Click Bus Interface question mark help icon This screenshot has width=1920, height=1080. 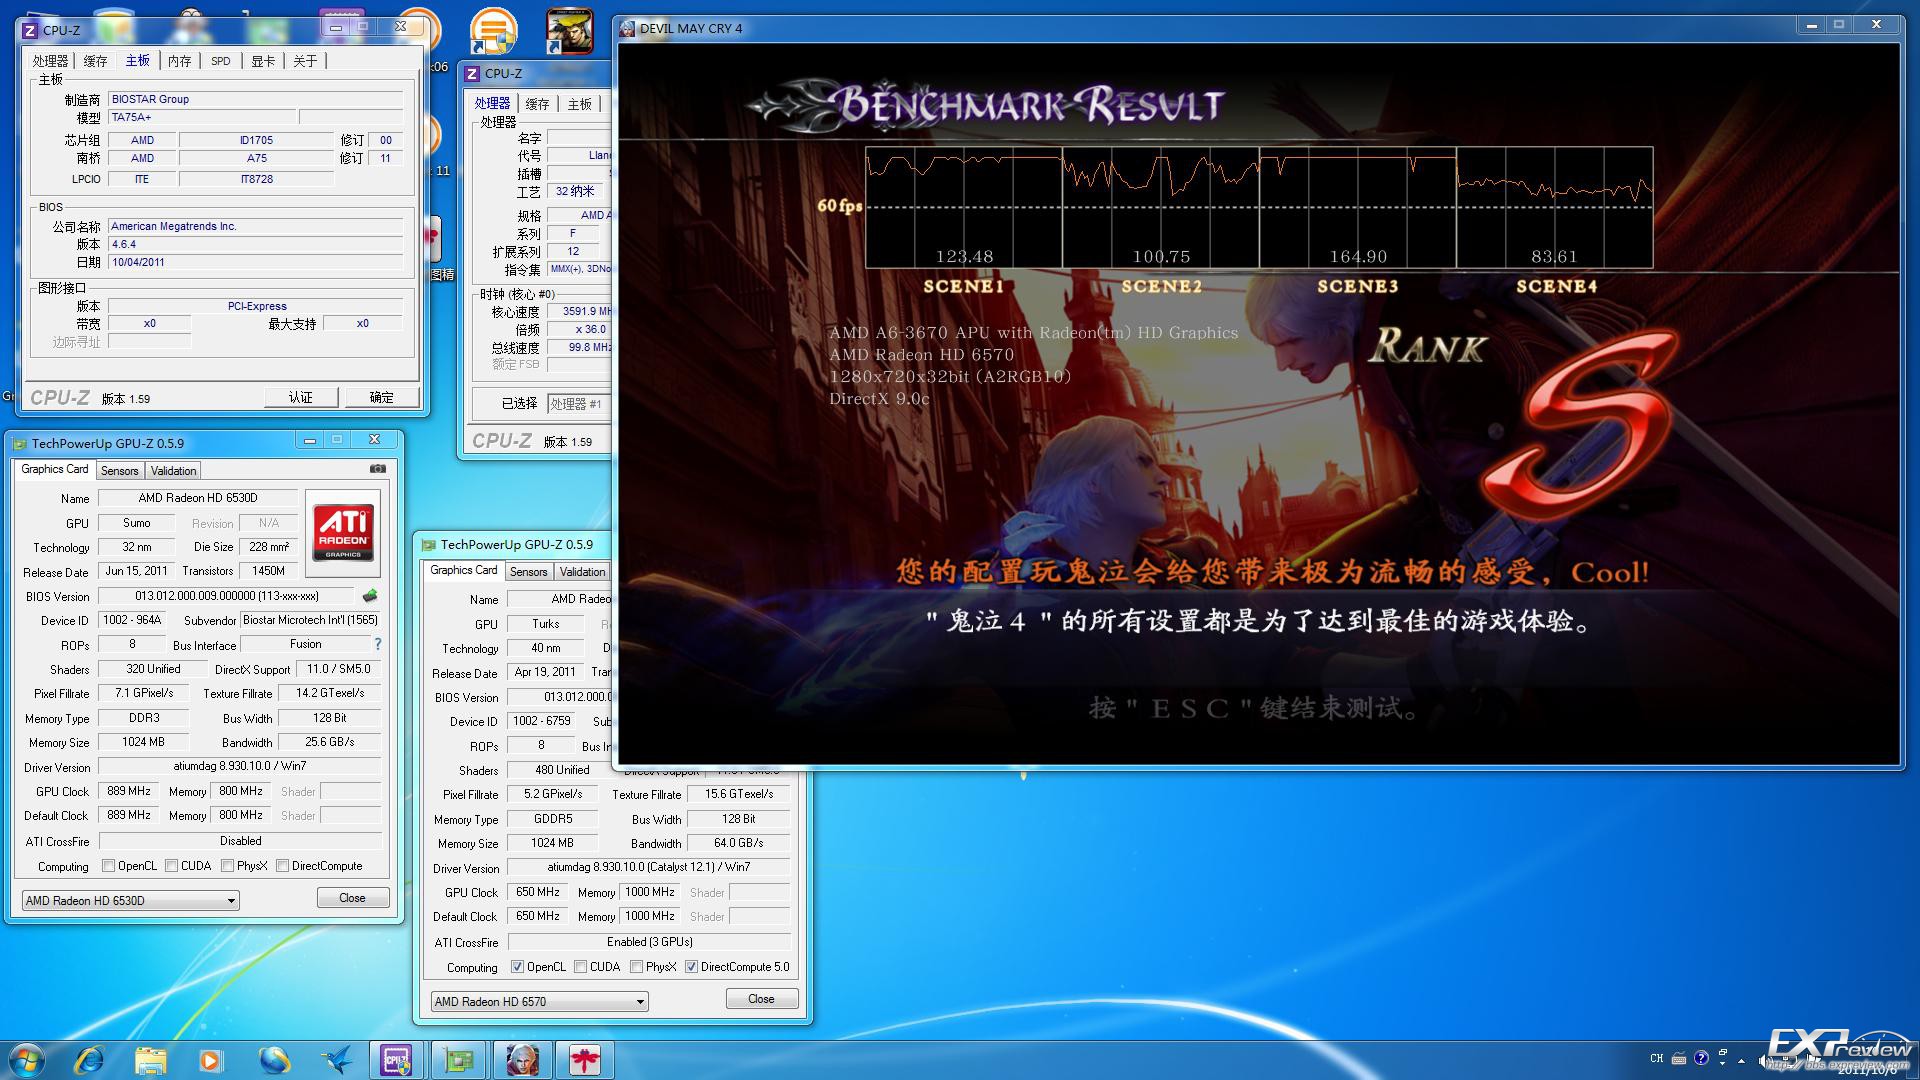[x=378, y=644]
